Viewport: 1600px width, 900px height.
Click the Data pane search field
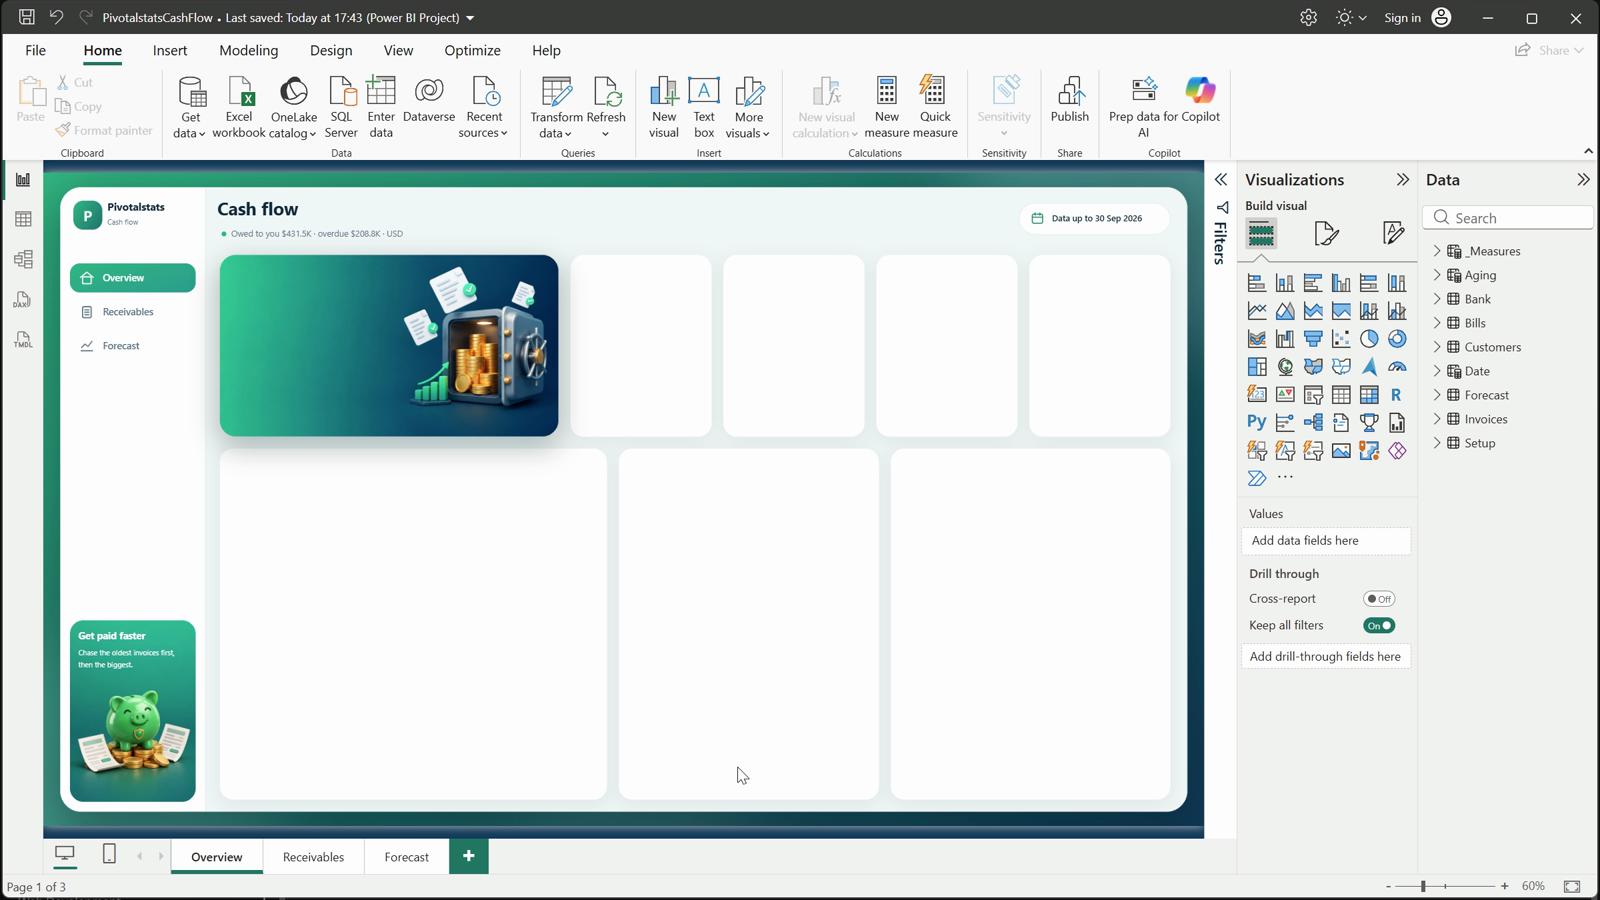(1508, 218)
